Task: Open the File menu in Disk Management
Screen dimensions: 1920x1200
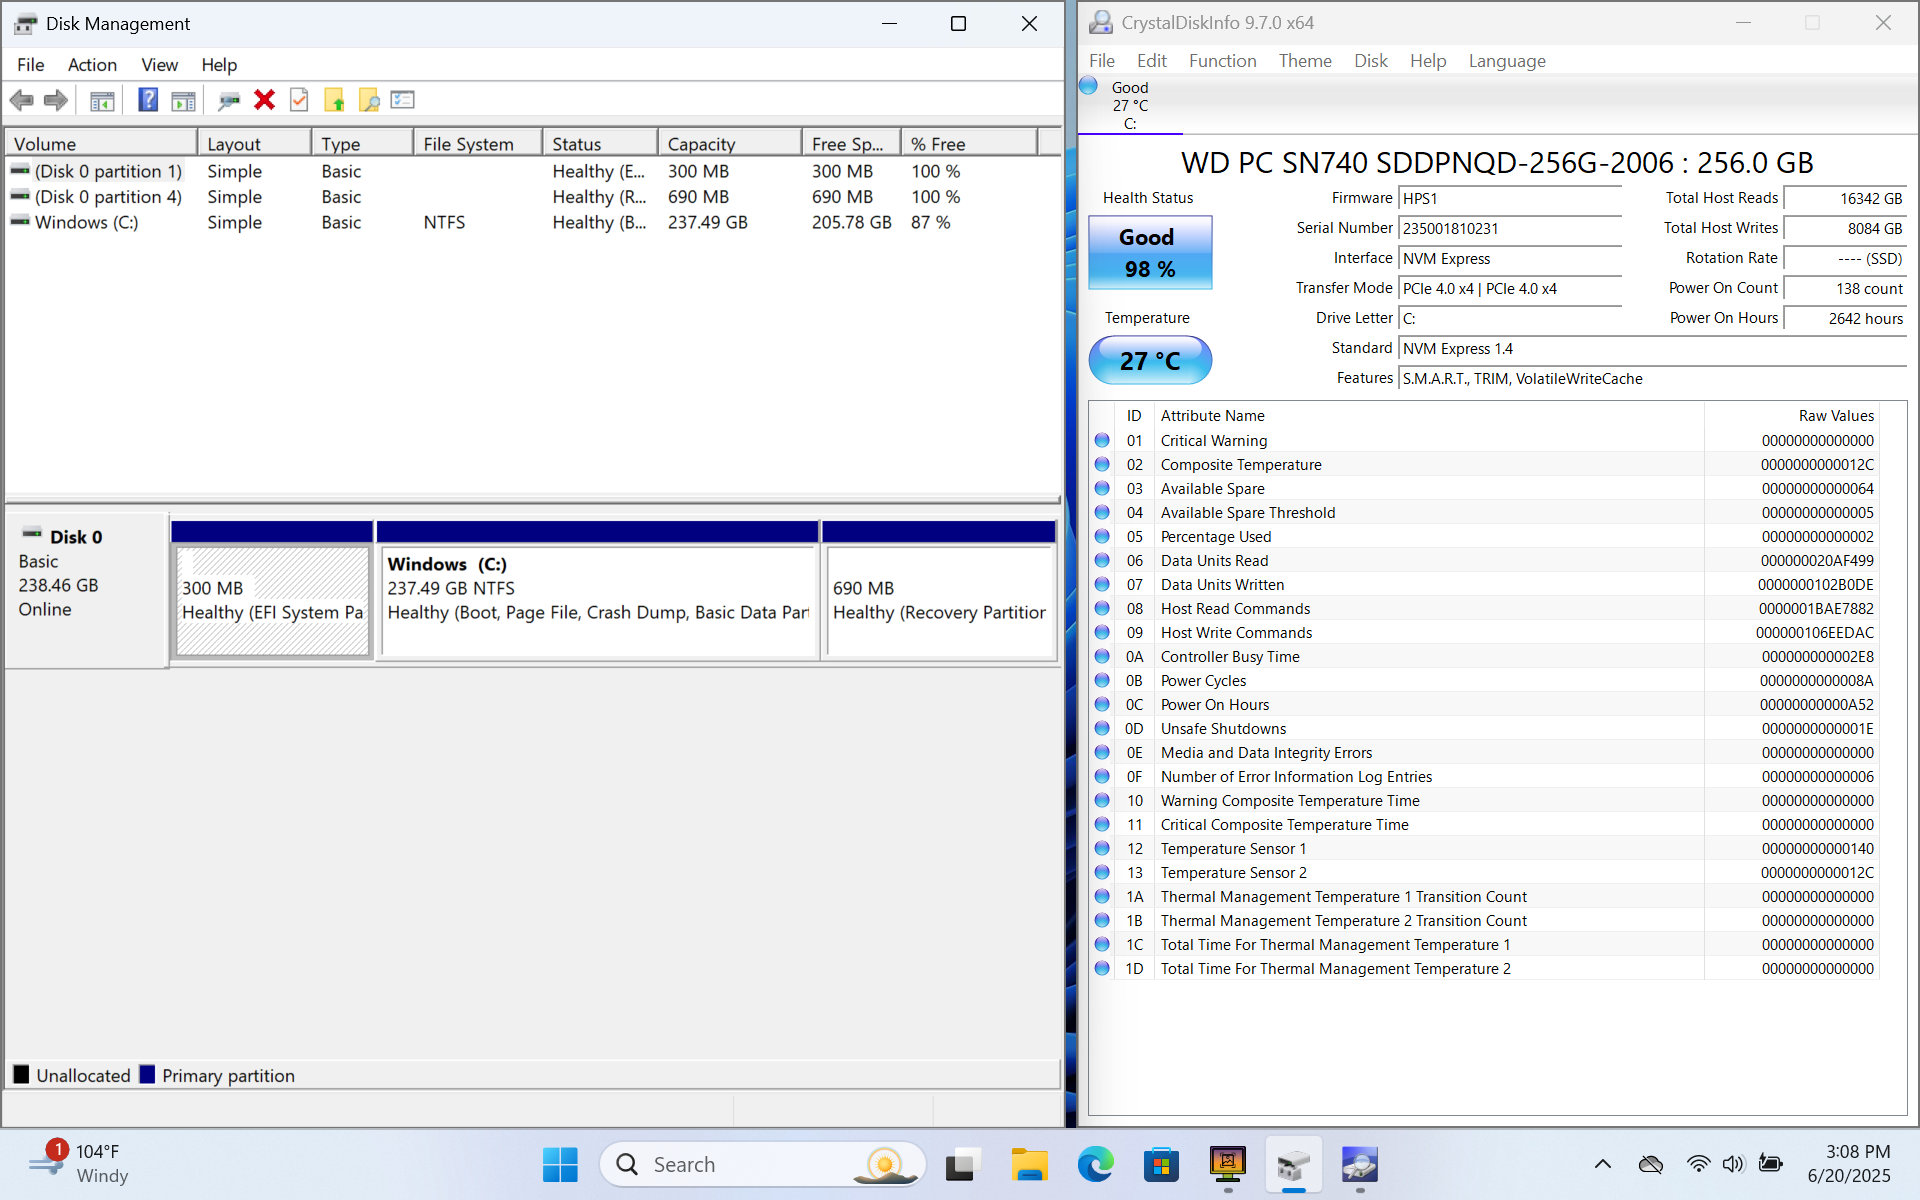Action: (x=30, y=64)
